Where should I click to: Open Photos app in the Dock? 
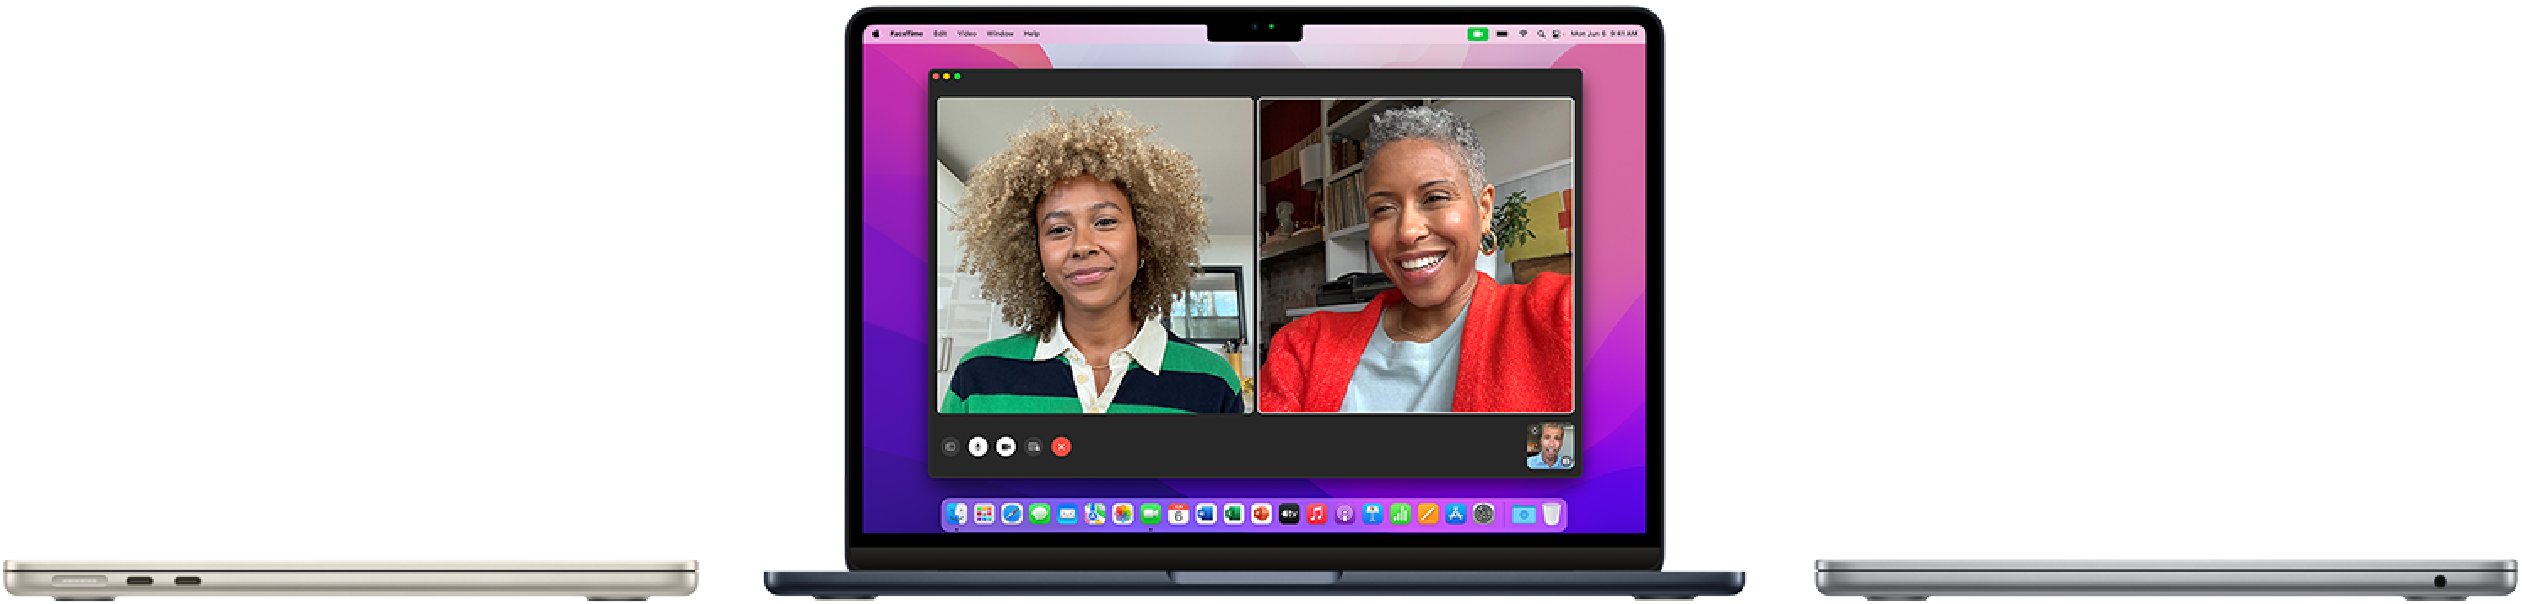(1123, 514)
